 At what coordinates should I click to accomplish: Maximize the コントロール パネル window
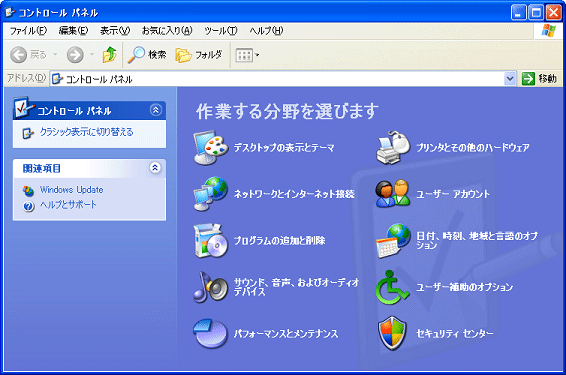click(536, 13)
